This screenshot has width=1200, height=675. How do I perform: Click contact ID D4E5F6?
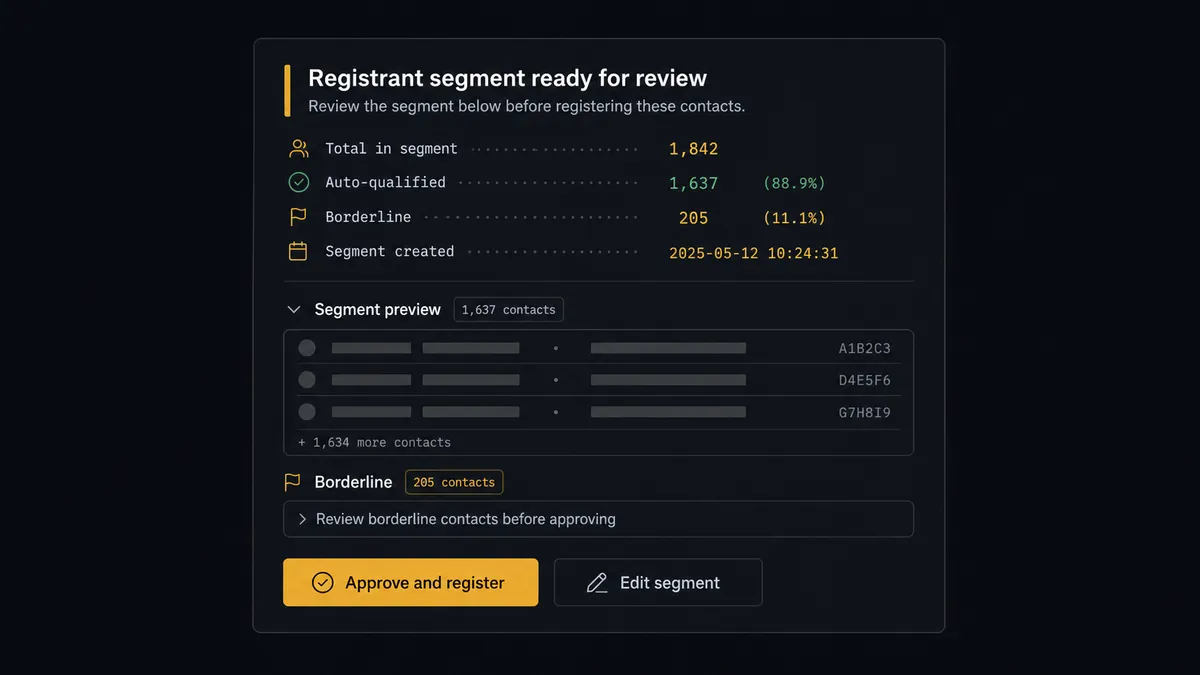(864, 380)
